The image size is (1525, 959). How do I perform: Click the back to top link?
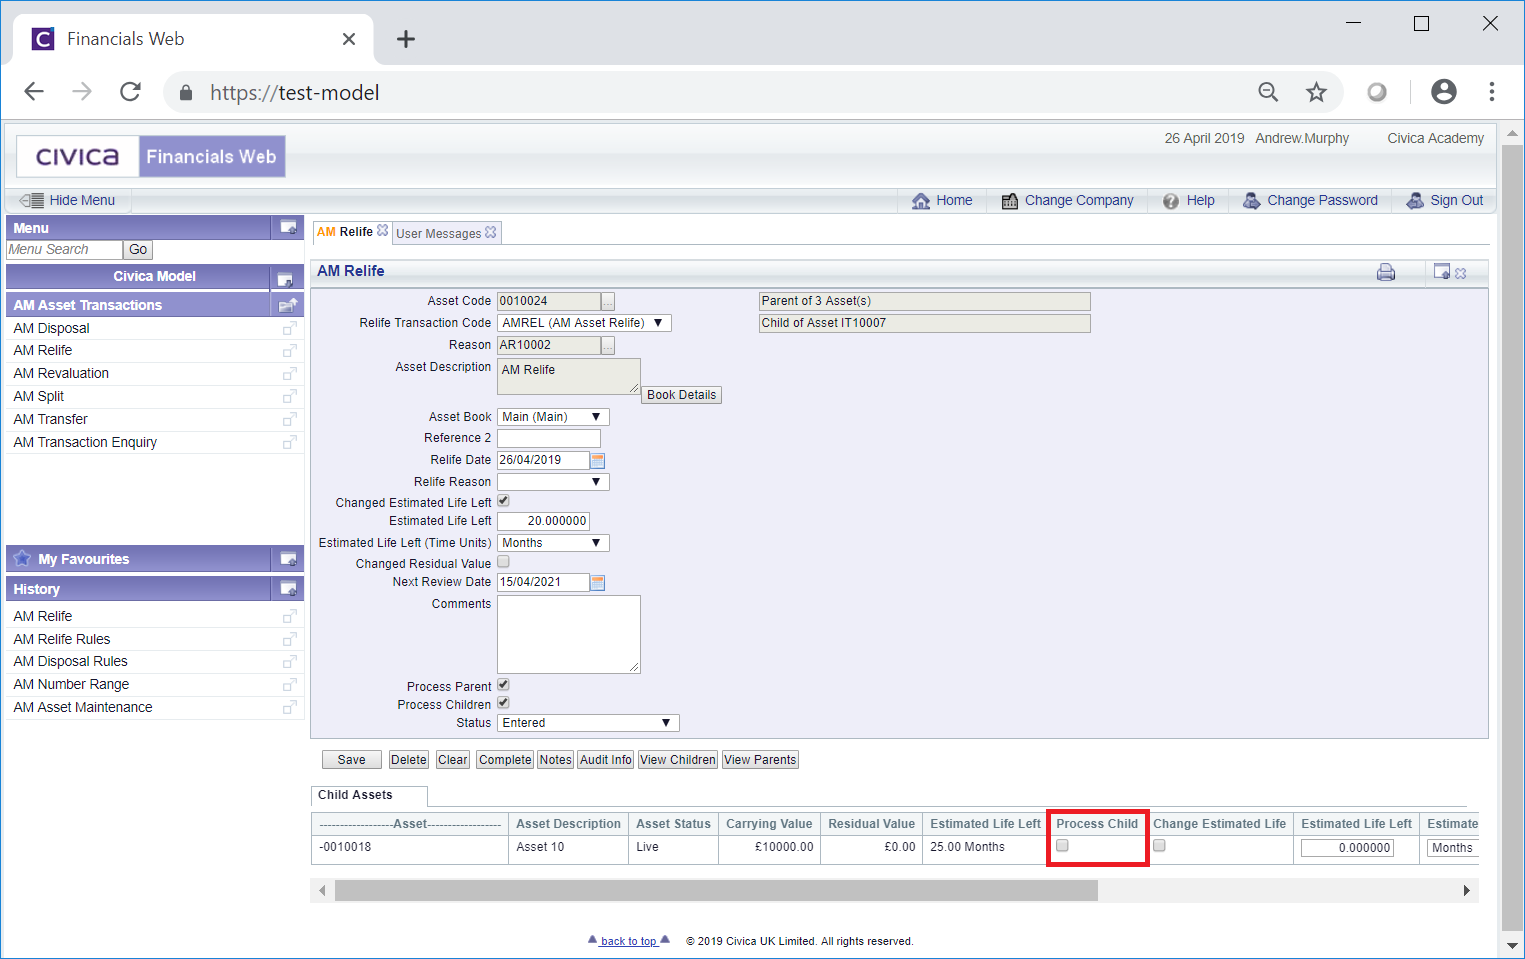click(x=628, y=941)
